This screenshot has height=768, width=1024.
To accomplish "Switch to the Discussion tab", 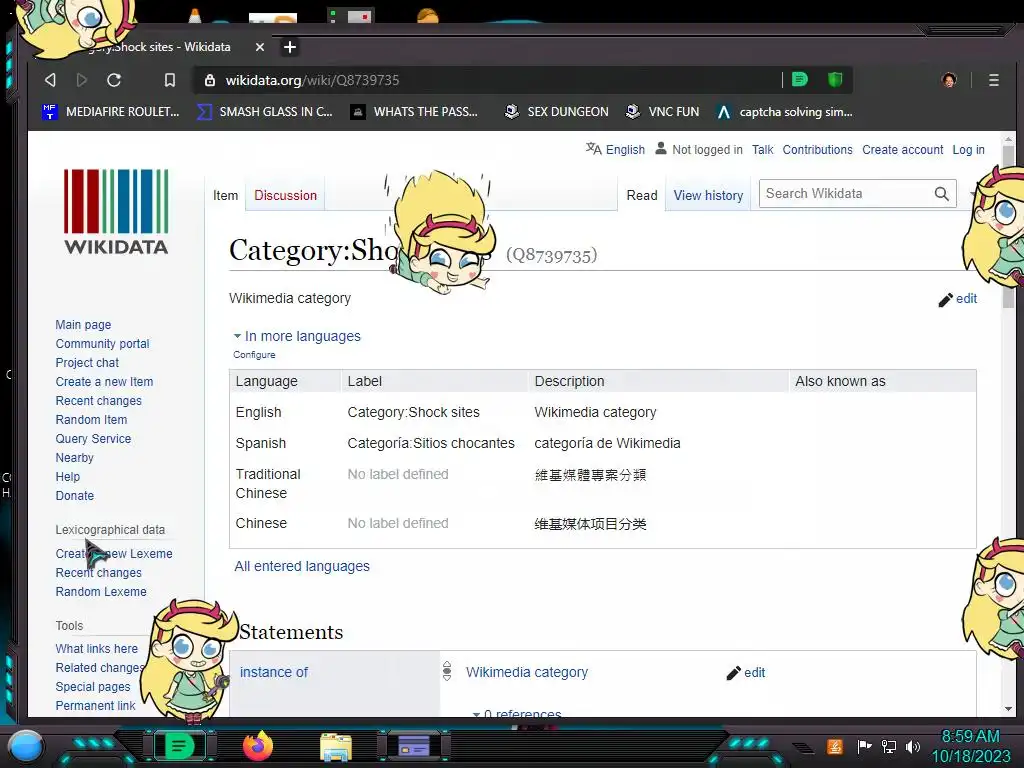I will (285, 195).
